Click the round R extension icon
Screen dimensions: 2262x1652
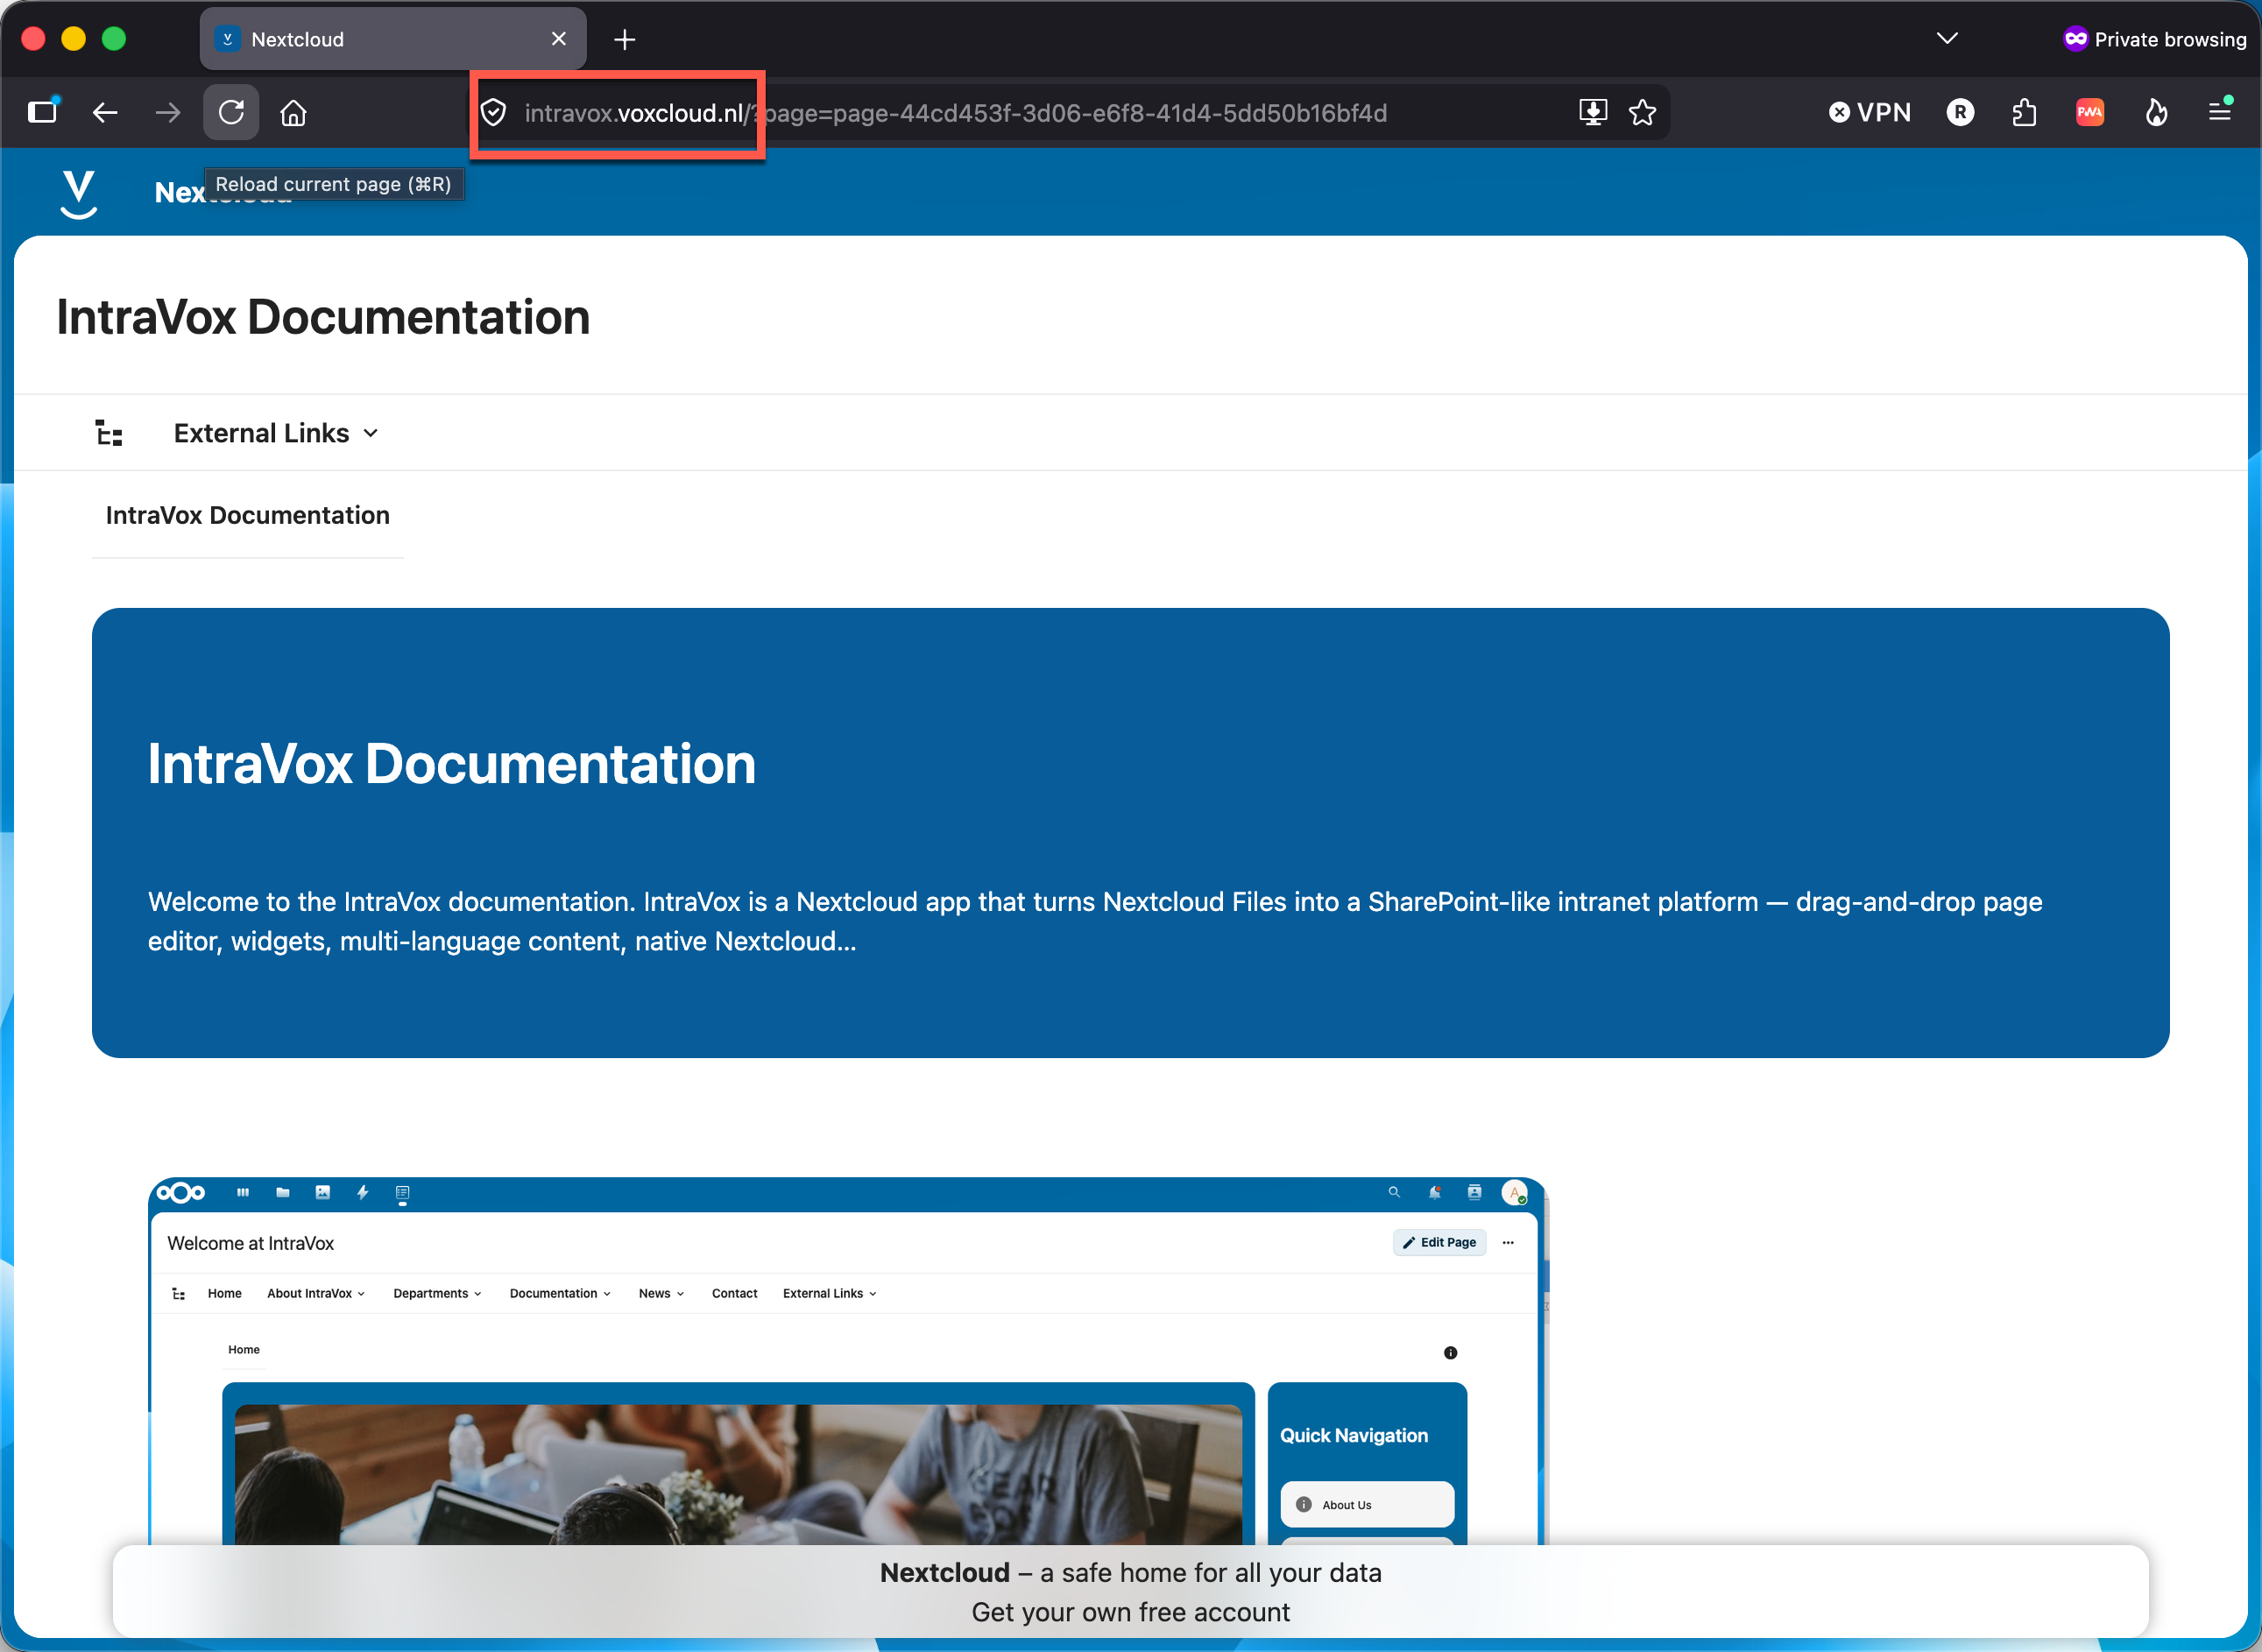[1960, 112]
